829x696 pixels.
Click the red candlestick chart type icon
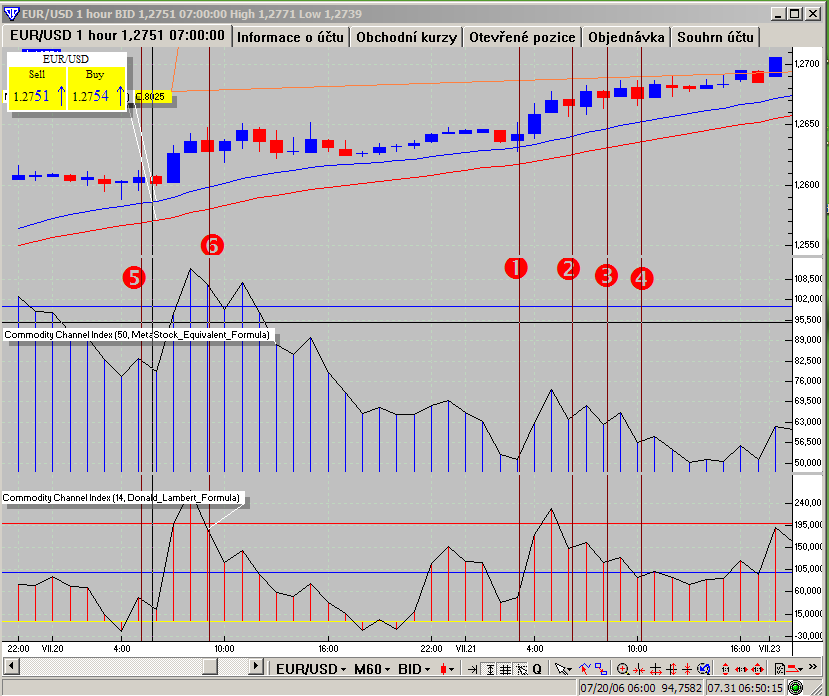(443, 669)
